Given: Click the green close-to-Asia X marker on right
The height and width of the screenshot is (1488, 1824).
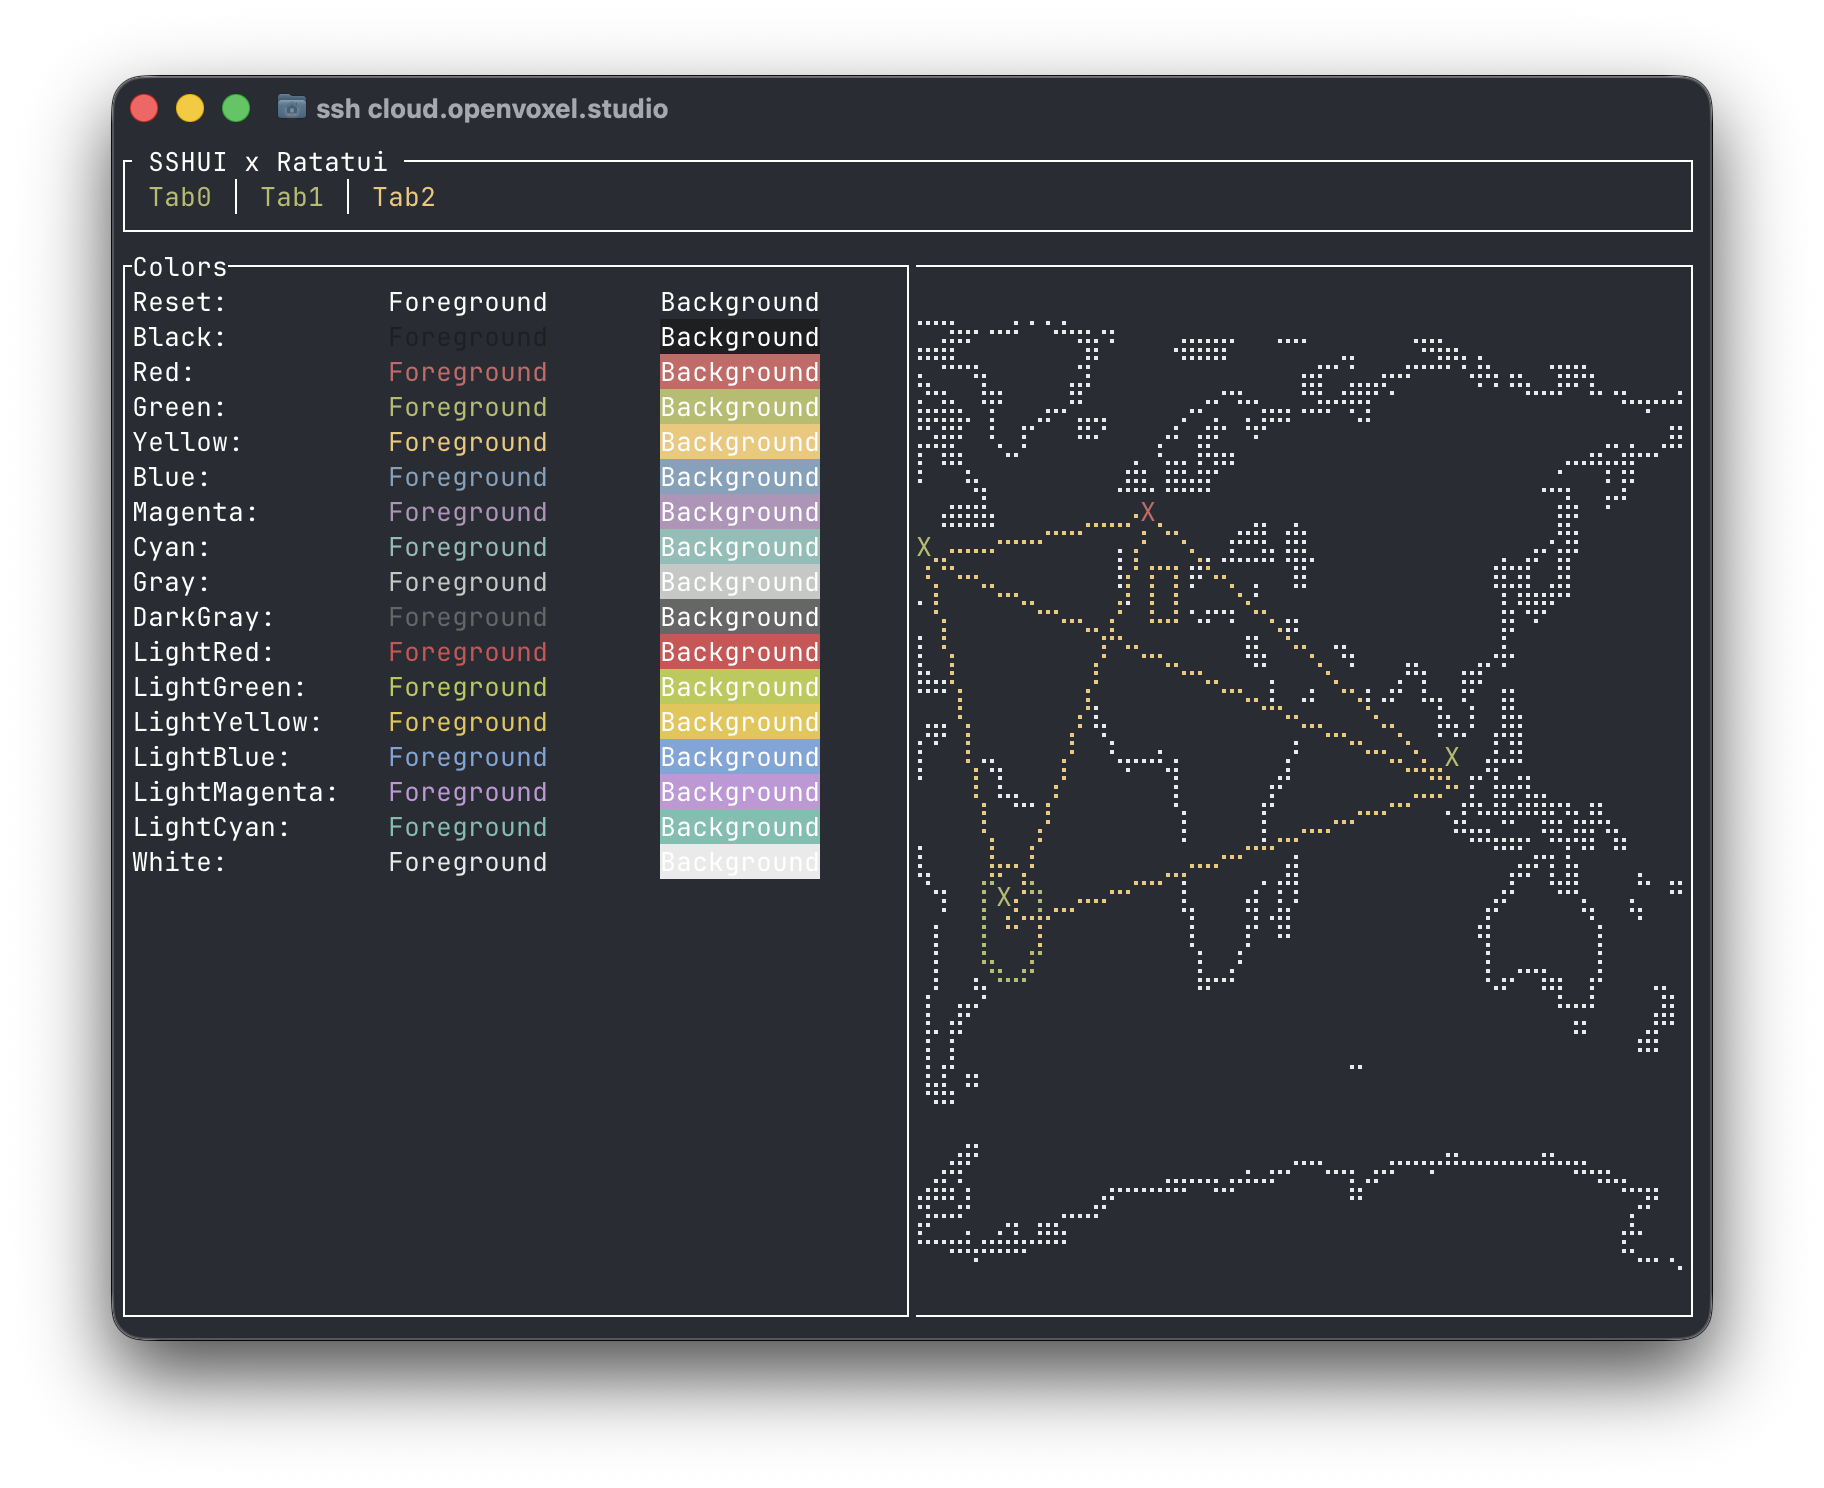Looking at the screenshot, I should (x=1452, y=757).
